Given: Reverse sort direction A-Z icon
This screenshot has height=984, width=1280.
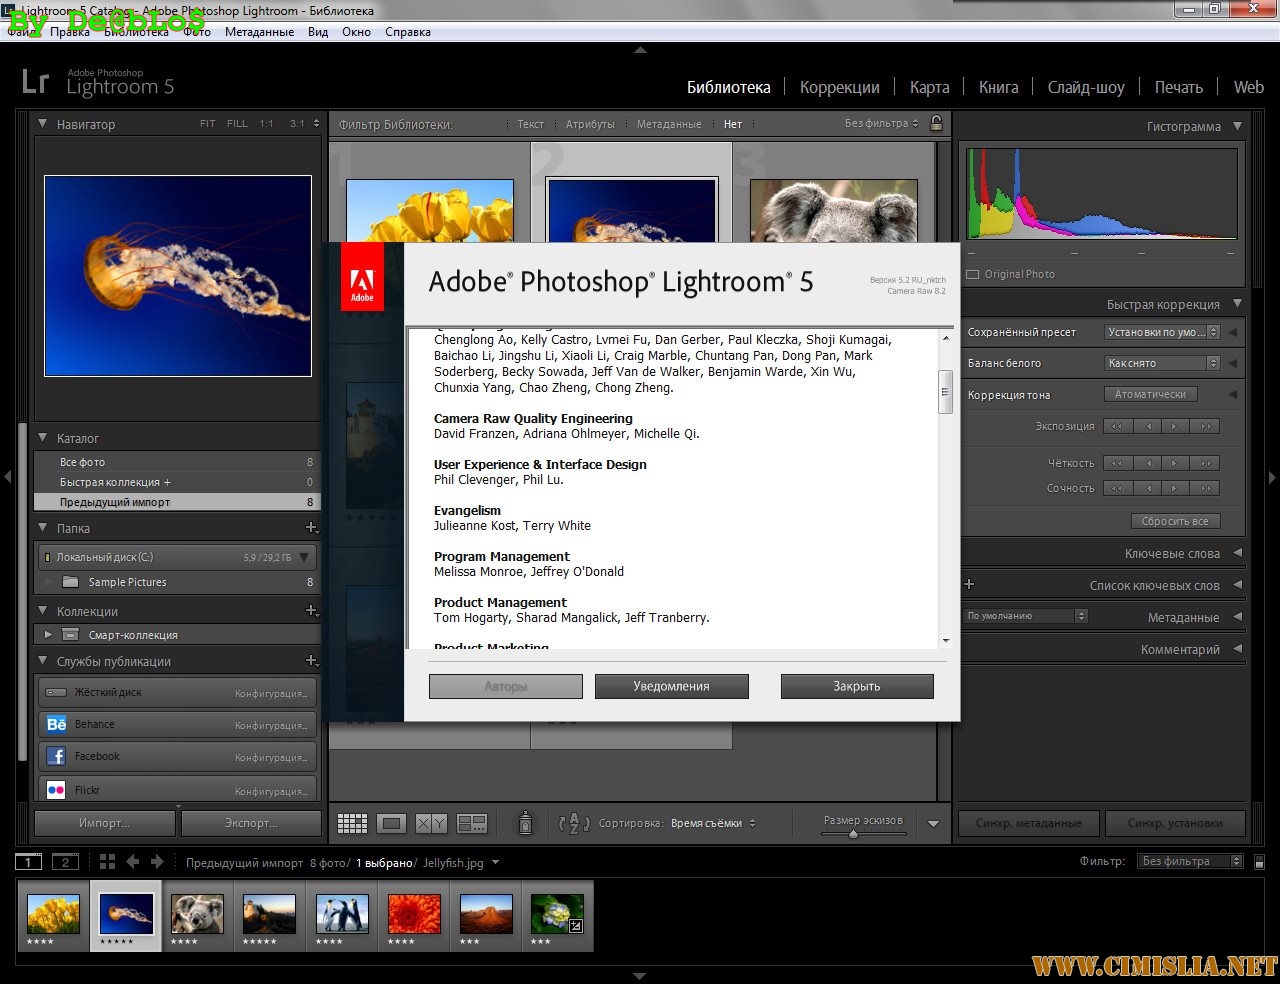Looking at the screenshot, I should click(574, 823).
